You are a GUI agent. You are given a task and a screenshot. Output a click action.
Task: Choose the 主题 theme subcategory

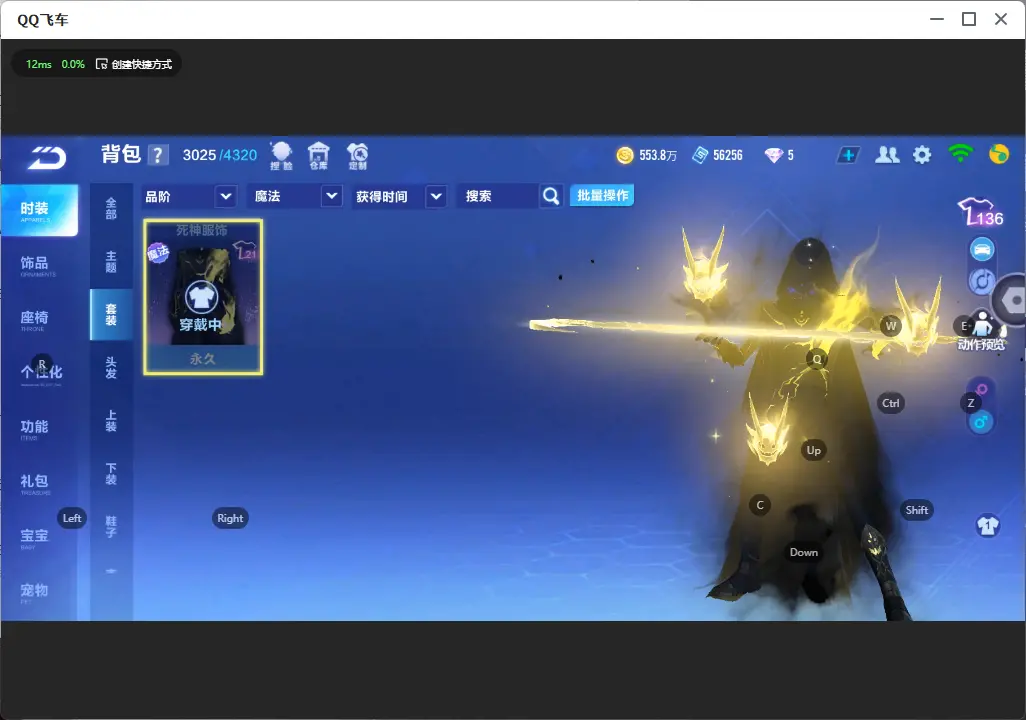pos(111,262)
